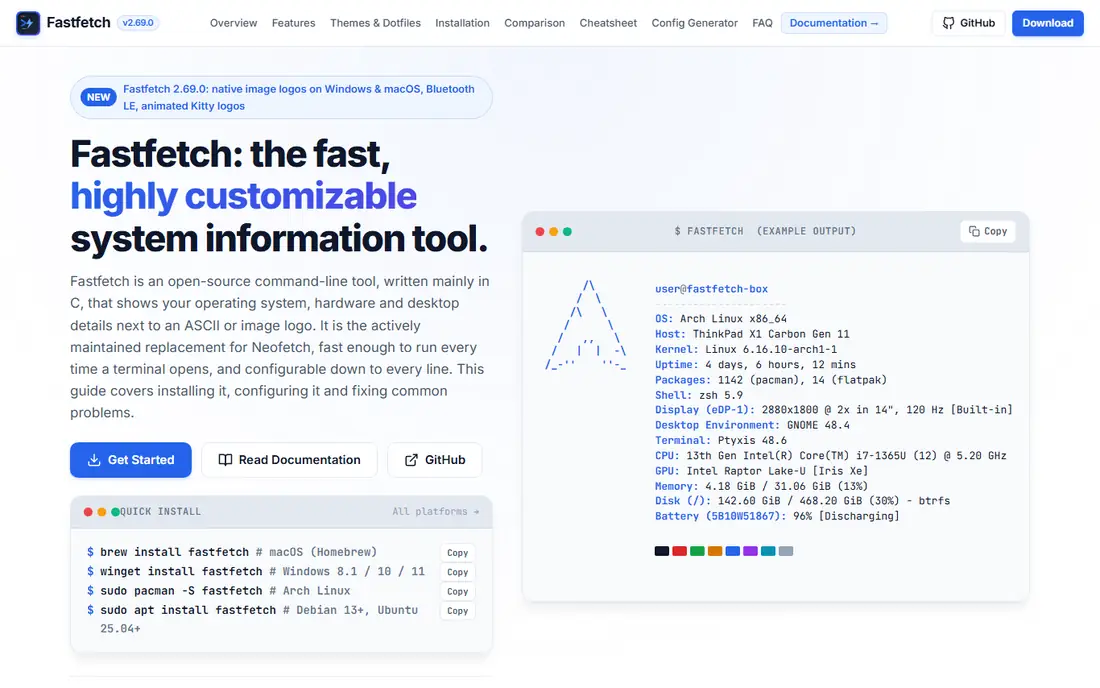The height and width of the screenshot is (688, 1100).
Task: Click the Desktop Environment: GNOME 48.4 line
Action: click(752, 425)
